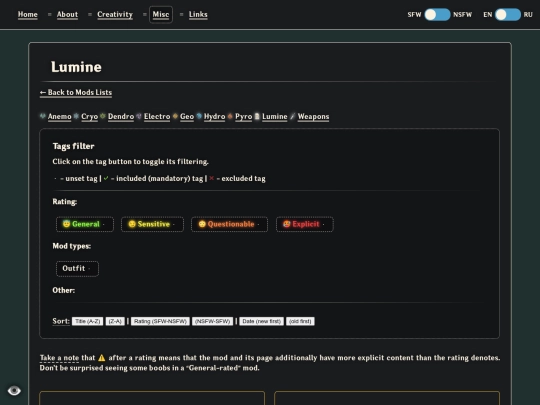Click the Hydro element icon
This screenshot has width=540, height=405.
pyautogui.click(x=199, y=116)
